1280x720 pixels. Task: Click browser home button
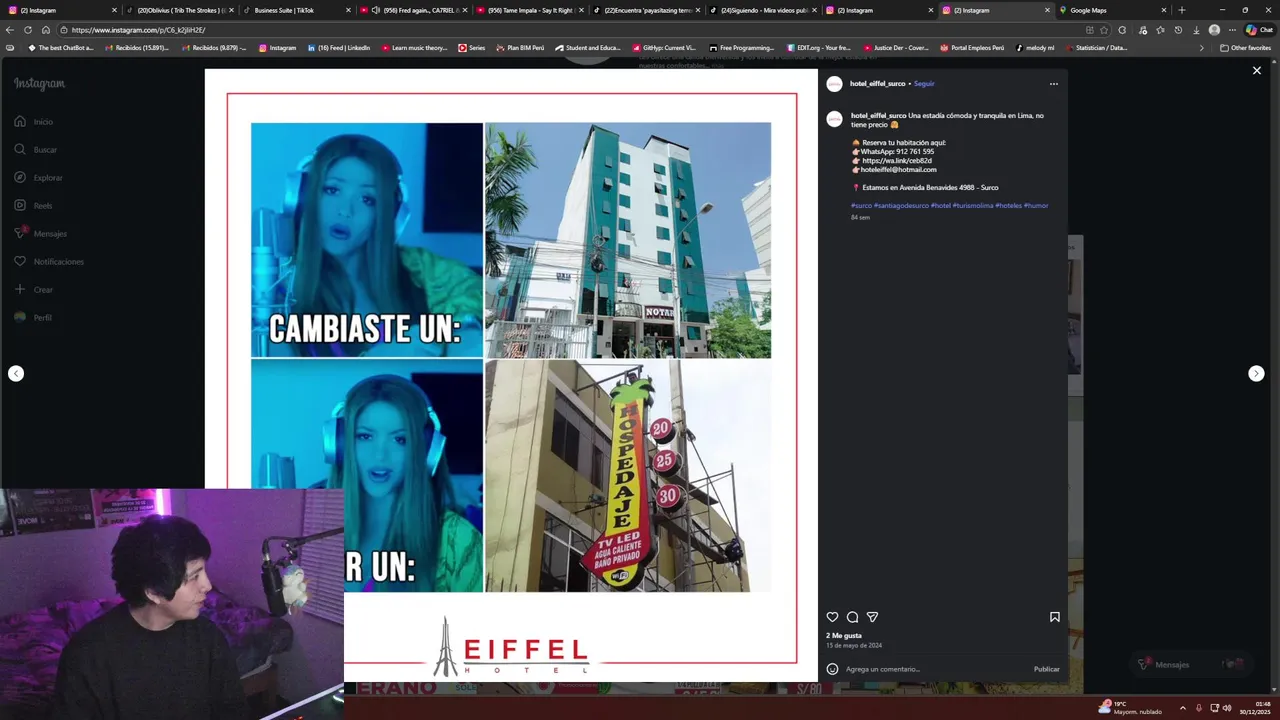coord(46,30)
